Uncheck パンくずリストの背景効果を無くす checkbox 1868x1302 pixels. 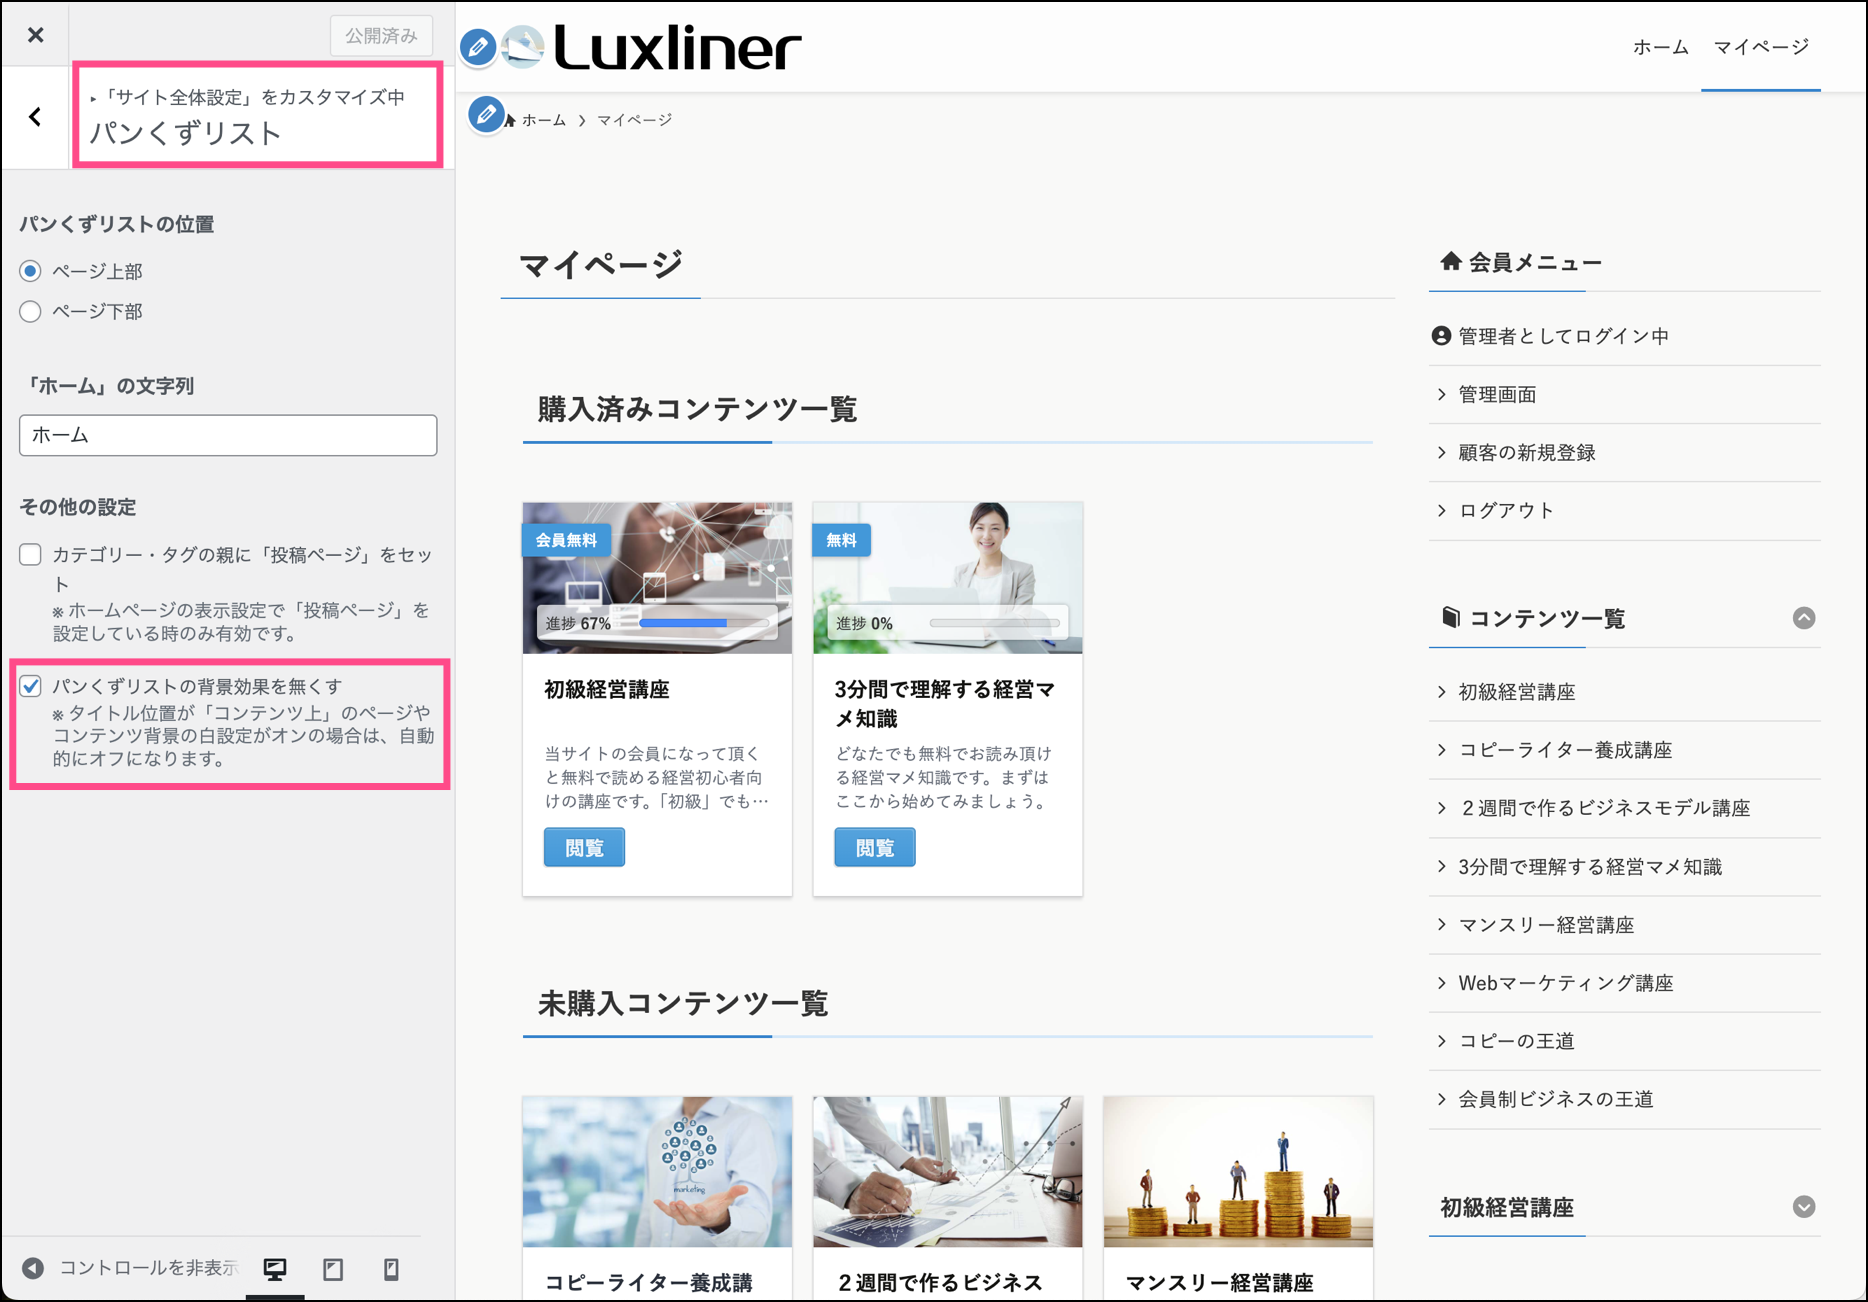(x=31, y=686)
